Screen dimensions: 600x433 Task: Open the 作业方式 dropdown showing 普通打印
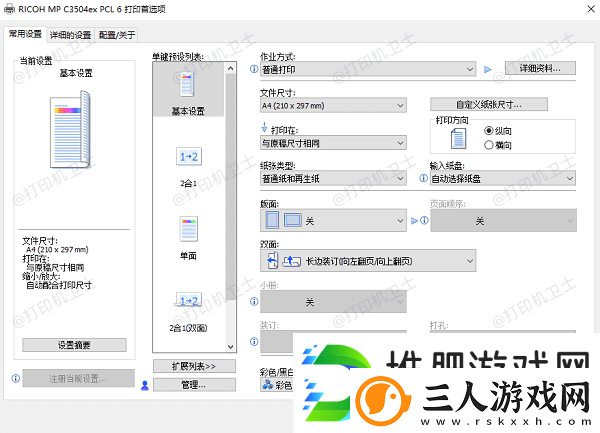pos(368,69)
